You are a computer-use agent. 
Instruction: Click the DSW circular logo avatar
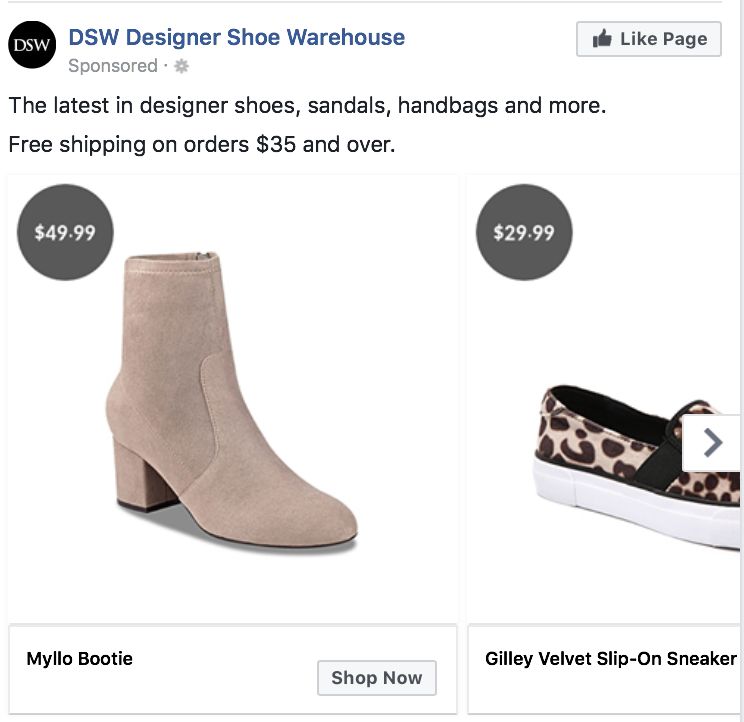(x=32, y=44)
